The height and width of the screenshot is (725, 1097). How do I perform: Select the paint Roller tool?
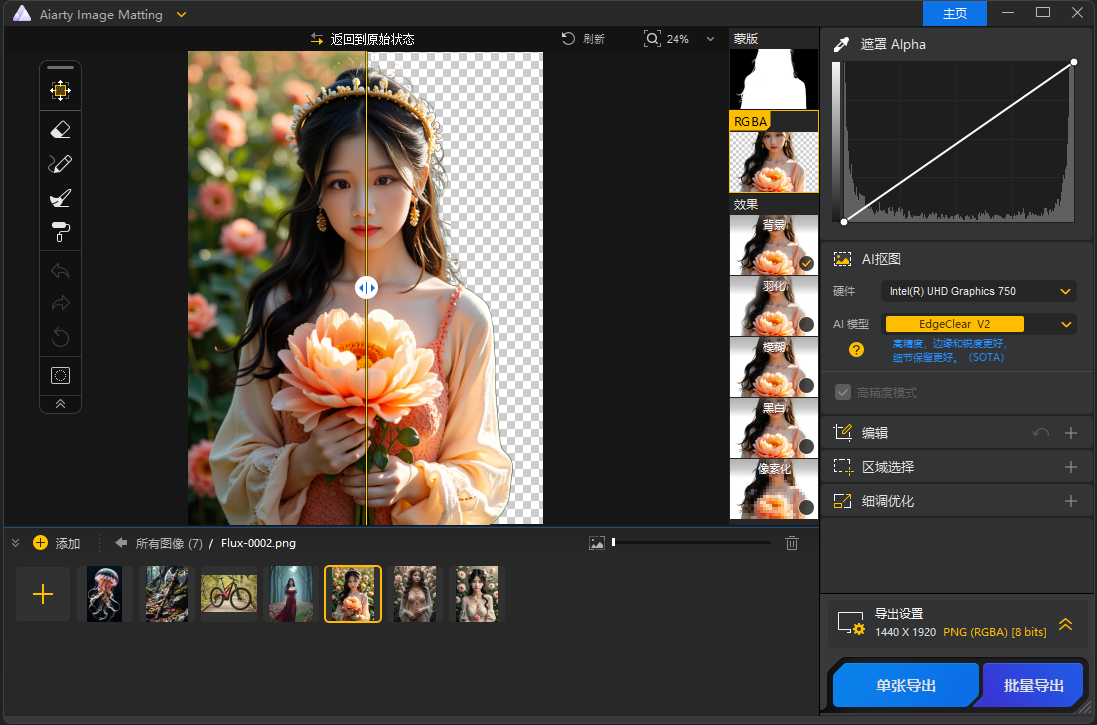tap(60, 231)
